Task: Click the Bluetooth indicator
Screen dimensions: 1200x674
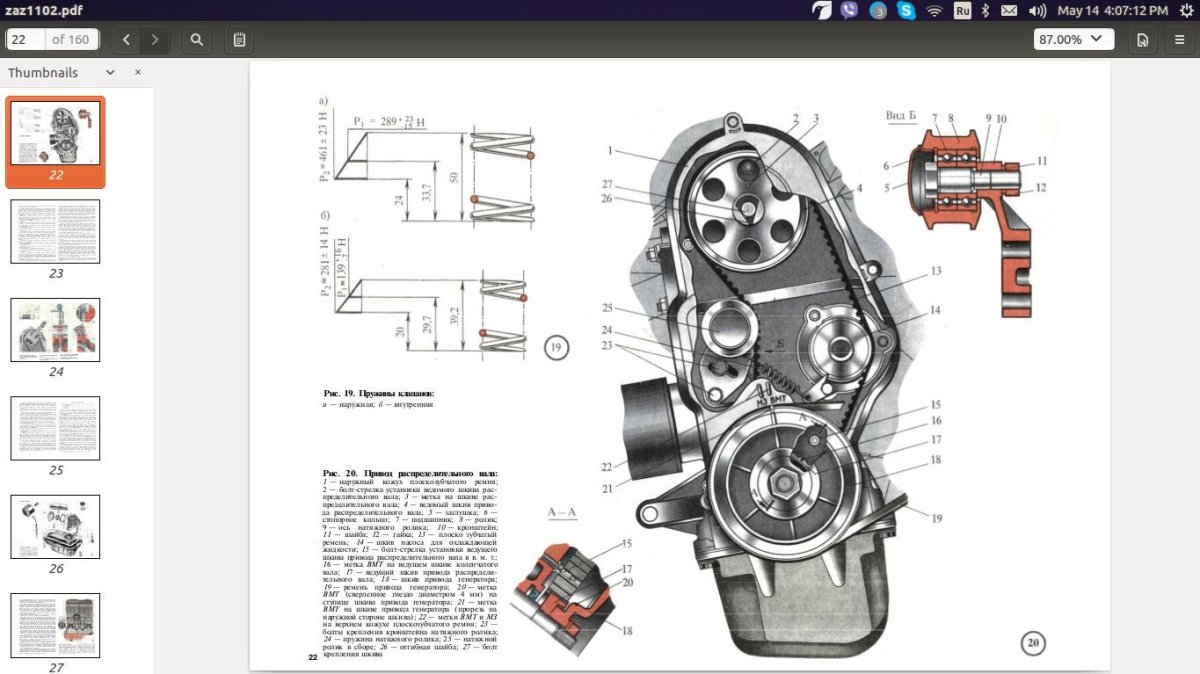Action: (x=984, y=11)
